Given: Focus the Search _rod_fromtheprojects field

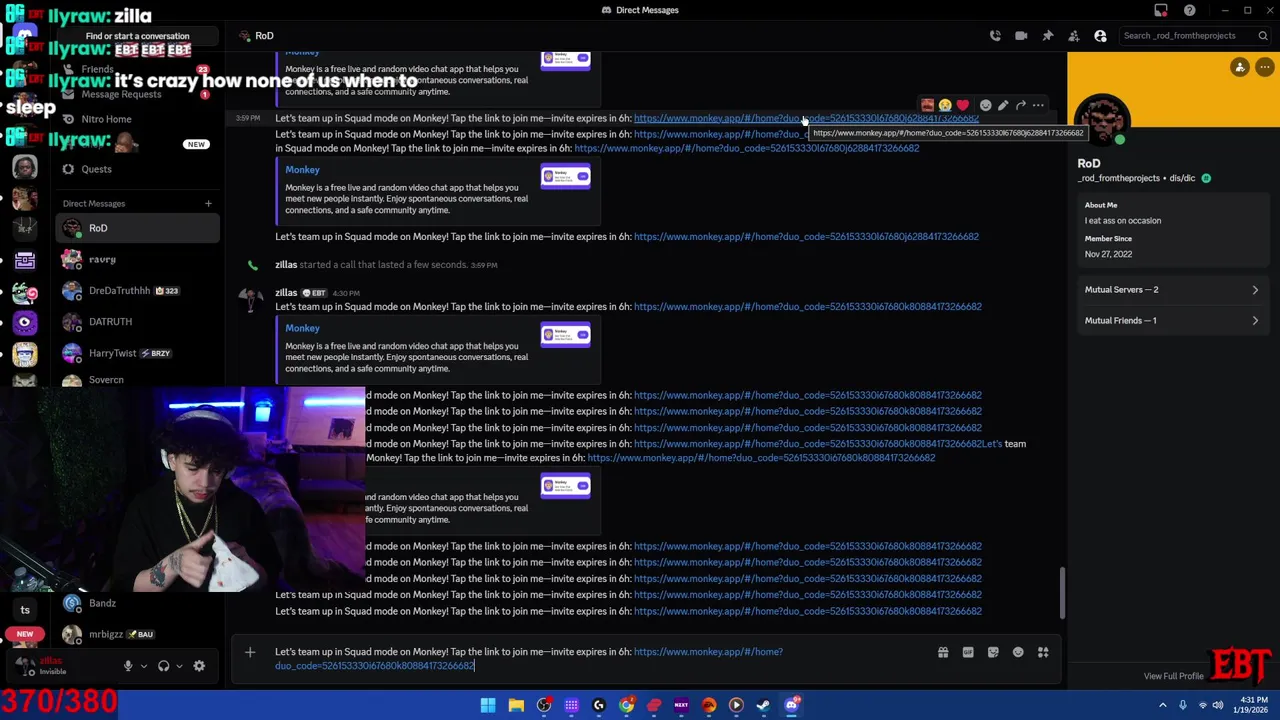Looking at the screenshot, I should (x=1194, y=36).
